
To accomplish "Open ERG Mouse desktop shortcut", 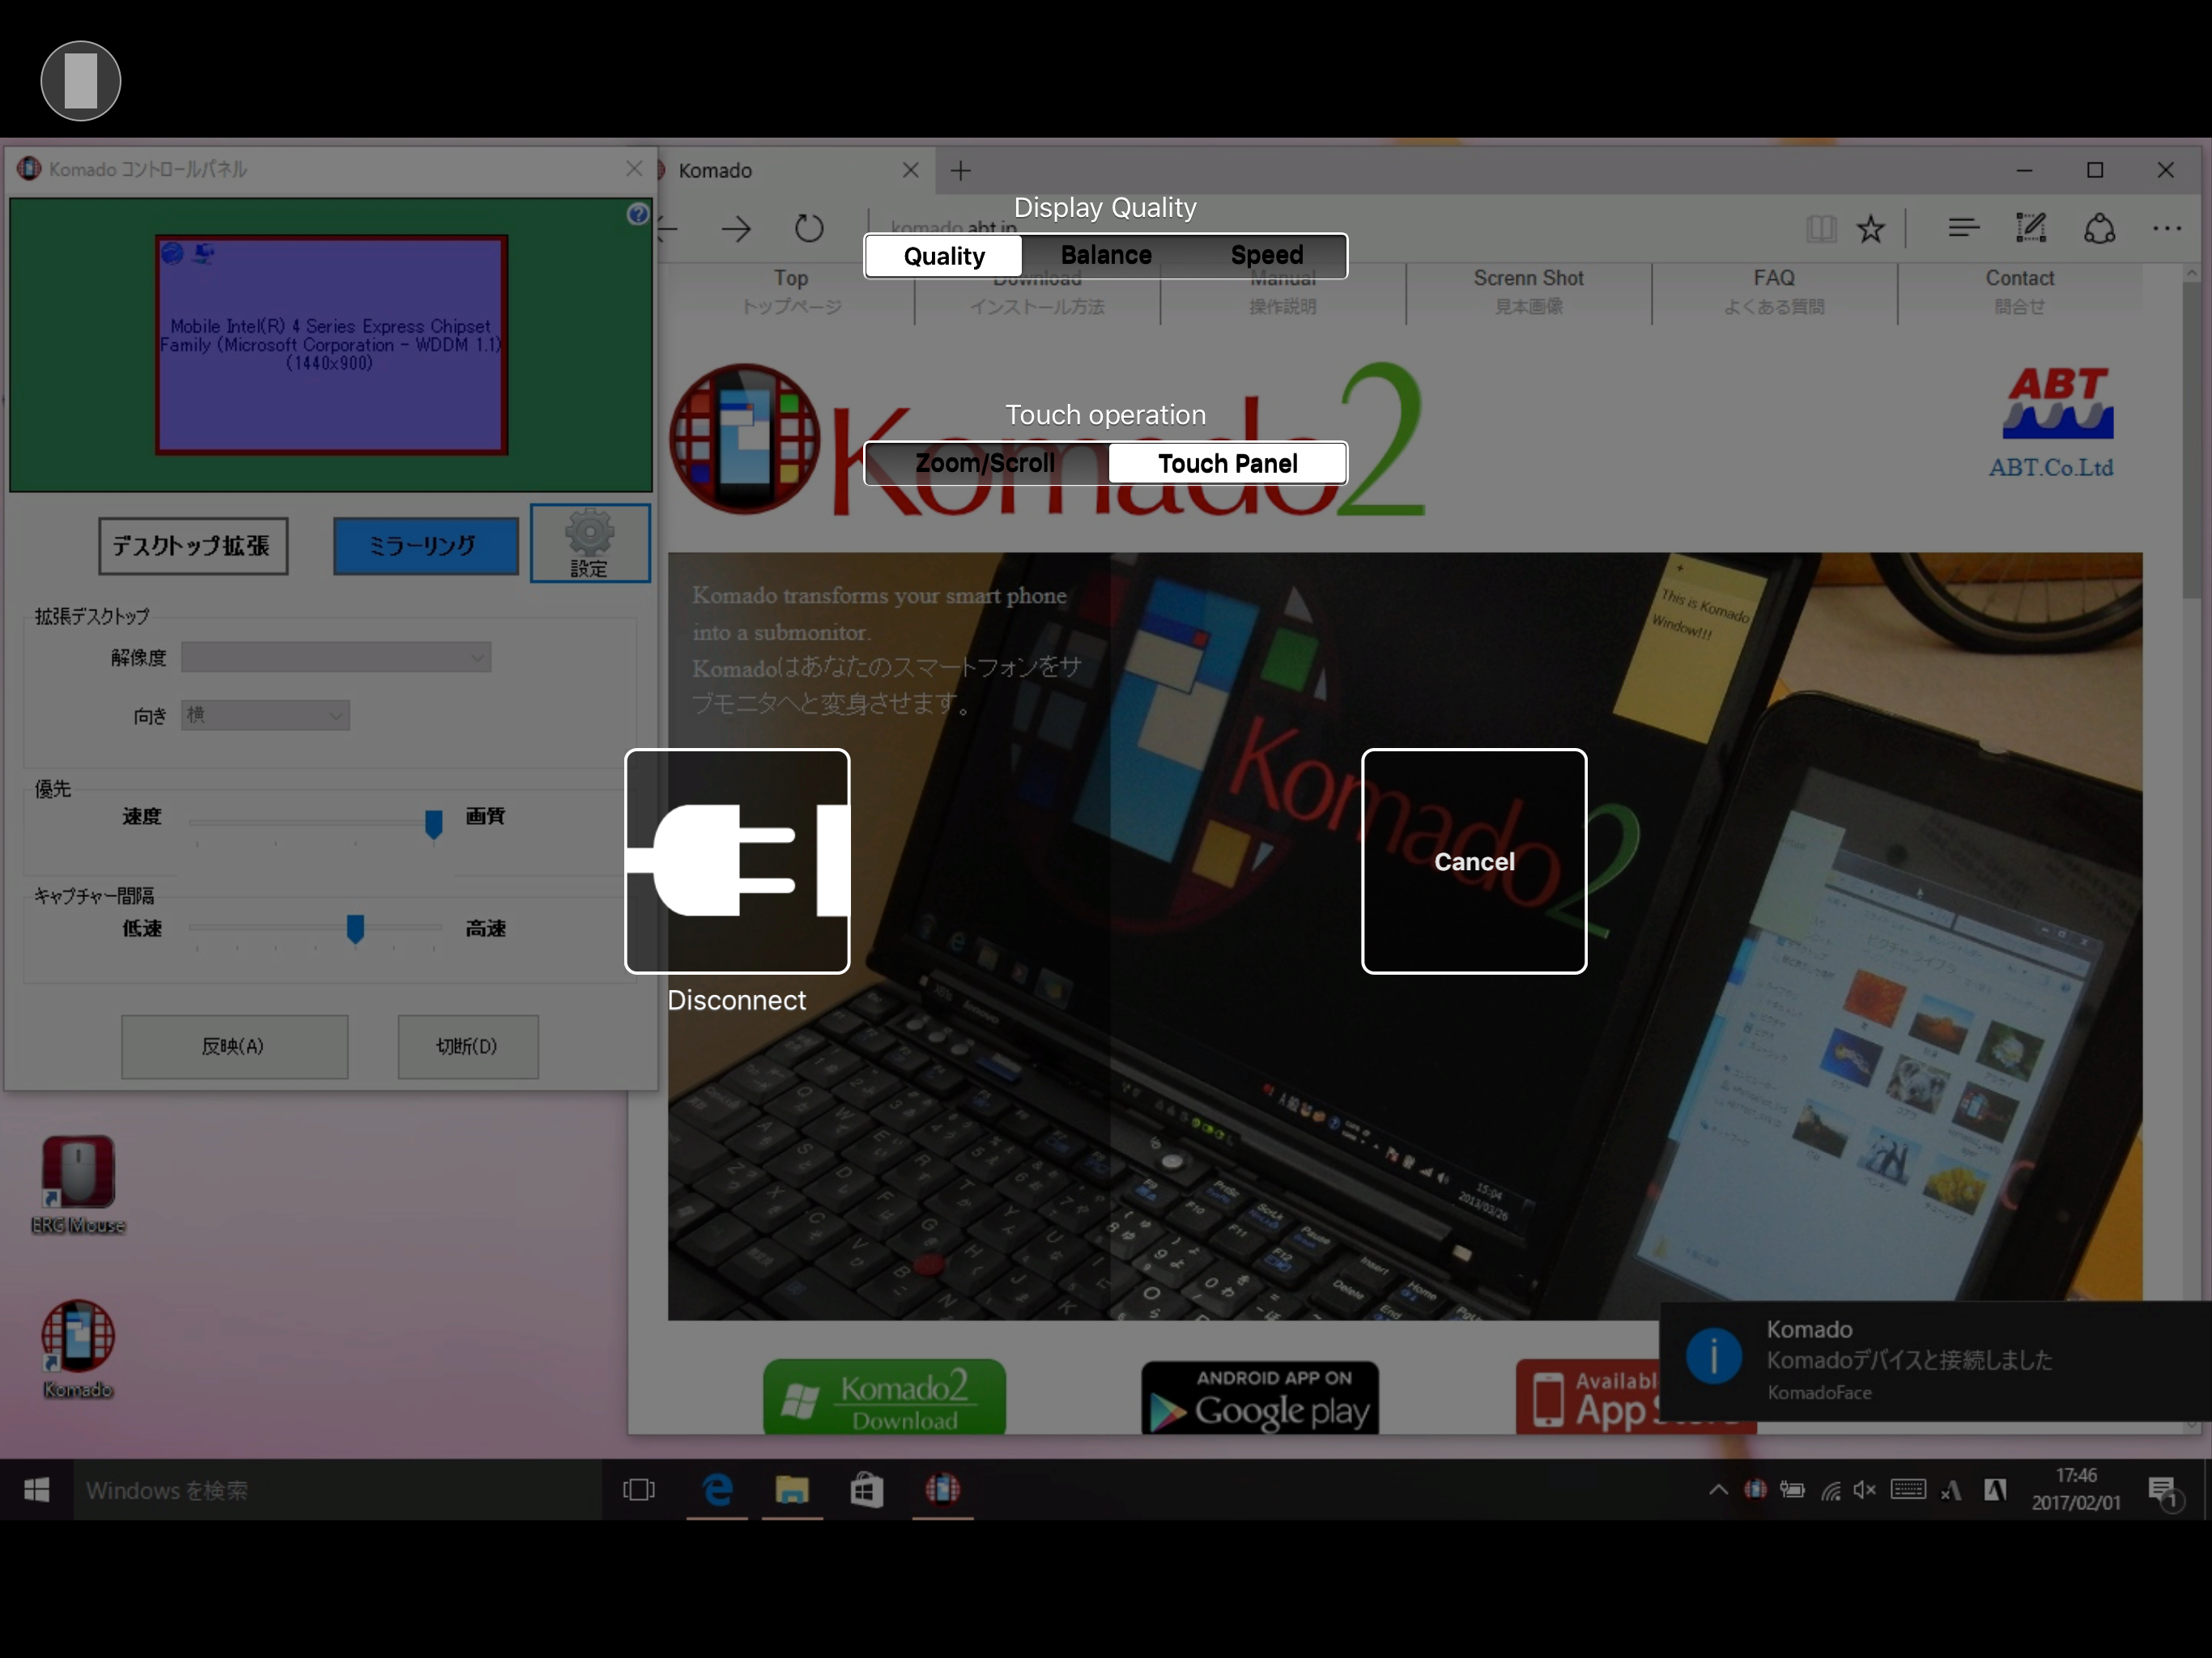I will (x=78, y=1185).
